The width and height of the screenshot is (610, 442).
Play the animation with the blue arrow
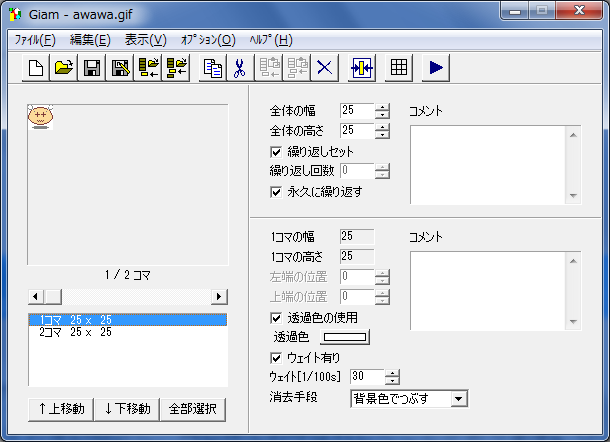tap(438, 67)
